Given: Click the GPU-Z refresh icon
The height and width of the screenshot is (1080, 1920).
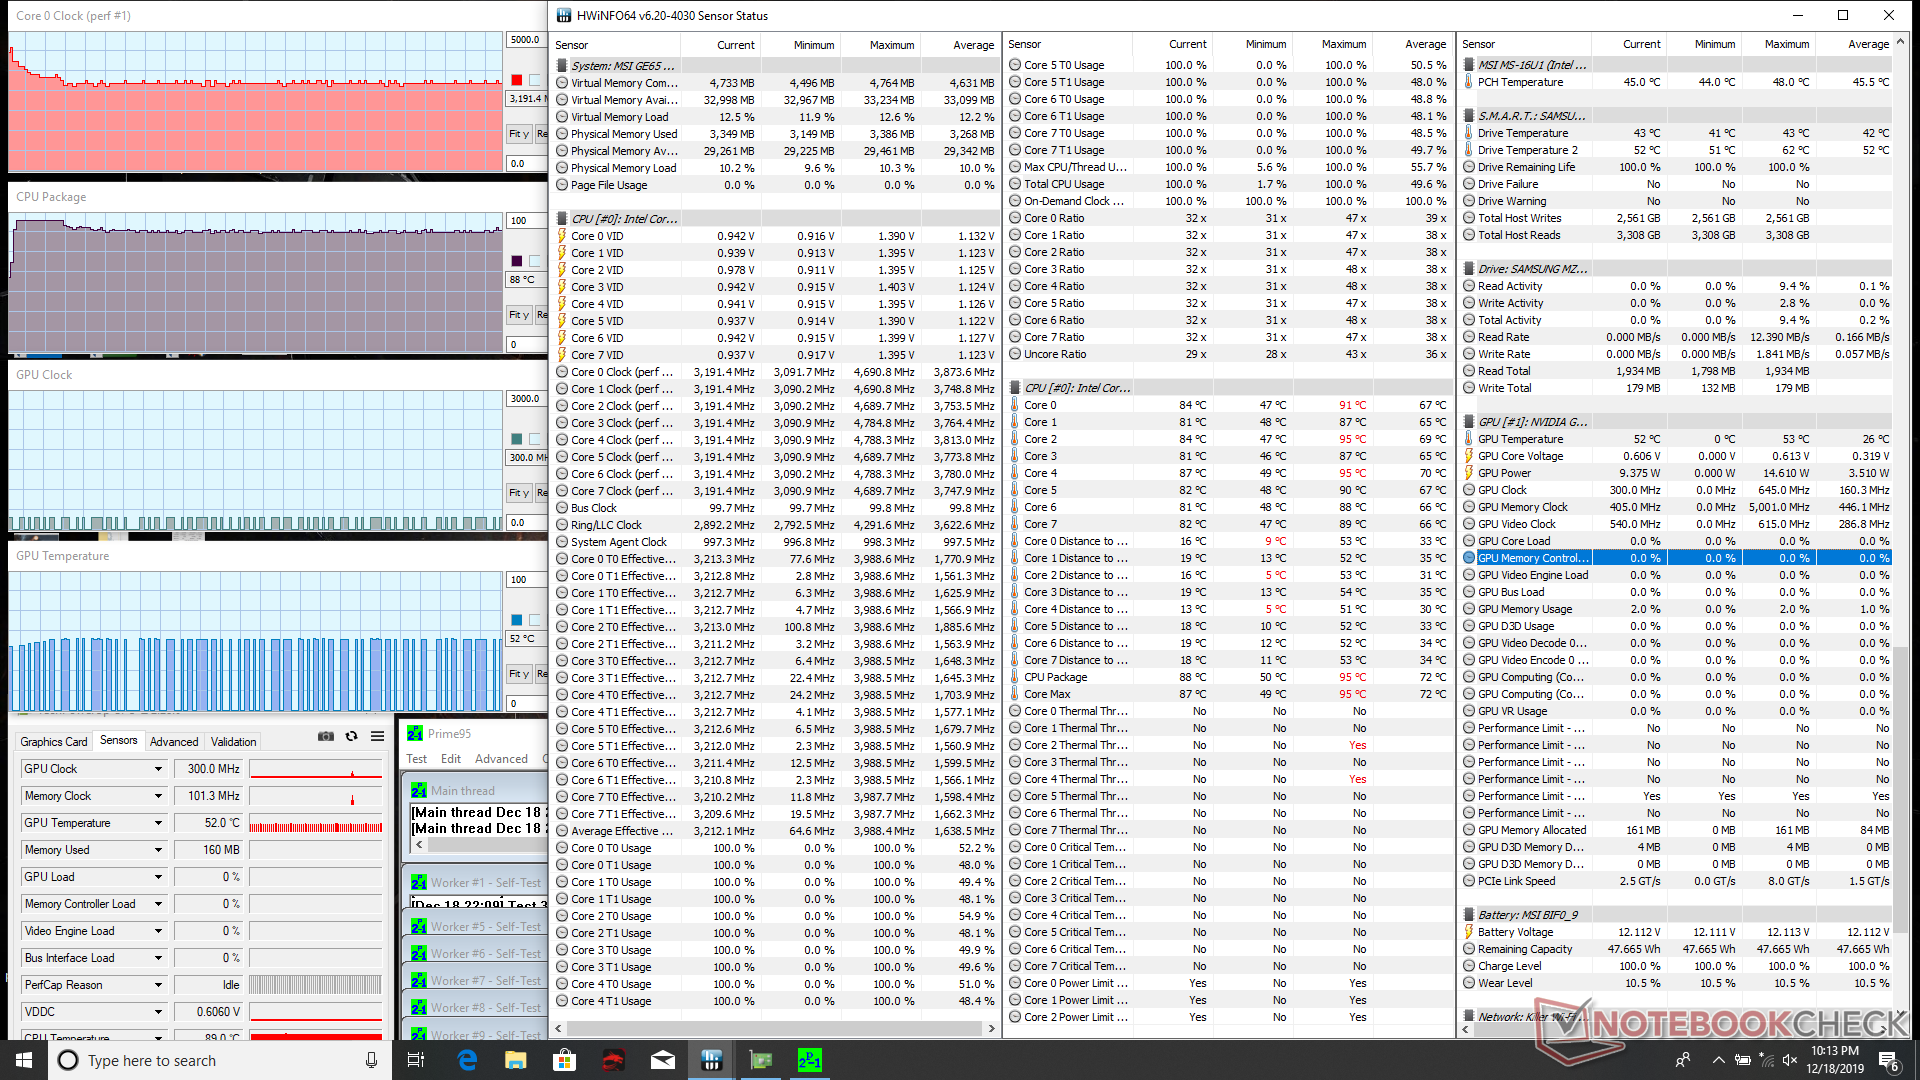Looking at the screenshot, I should tap(351, 736).
